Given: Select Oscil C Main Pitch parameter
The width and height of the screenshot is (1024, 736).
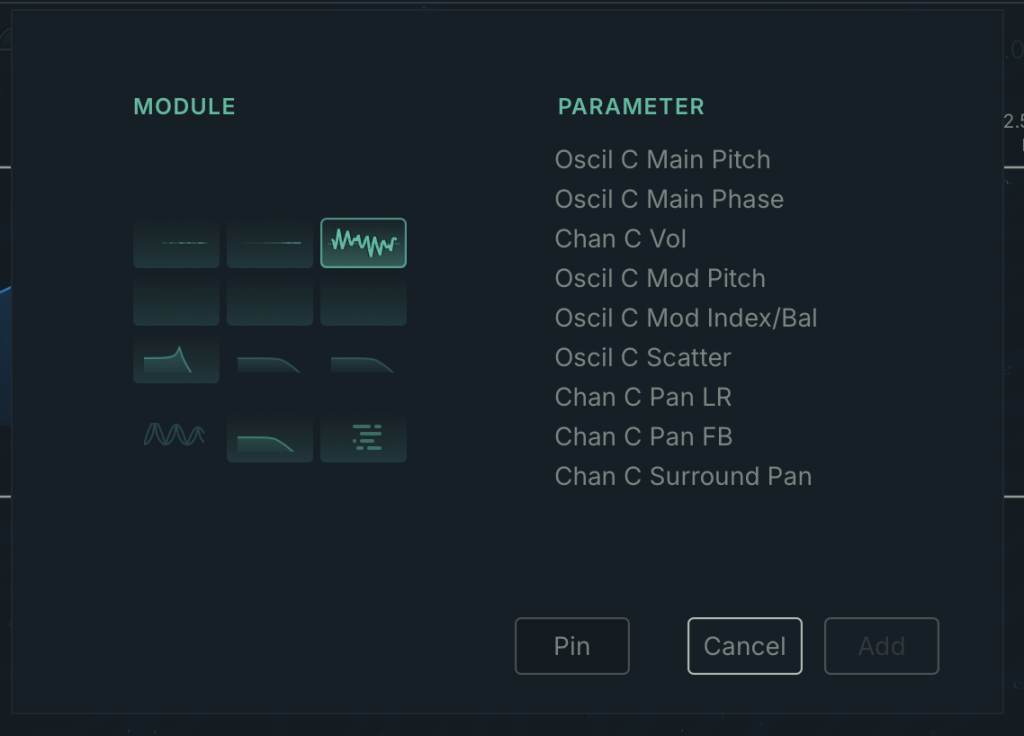Looking at the screenshot, I should pyautogui.click(x=662, y=160).
